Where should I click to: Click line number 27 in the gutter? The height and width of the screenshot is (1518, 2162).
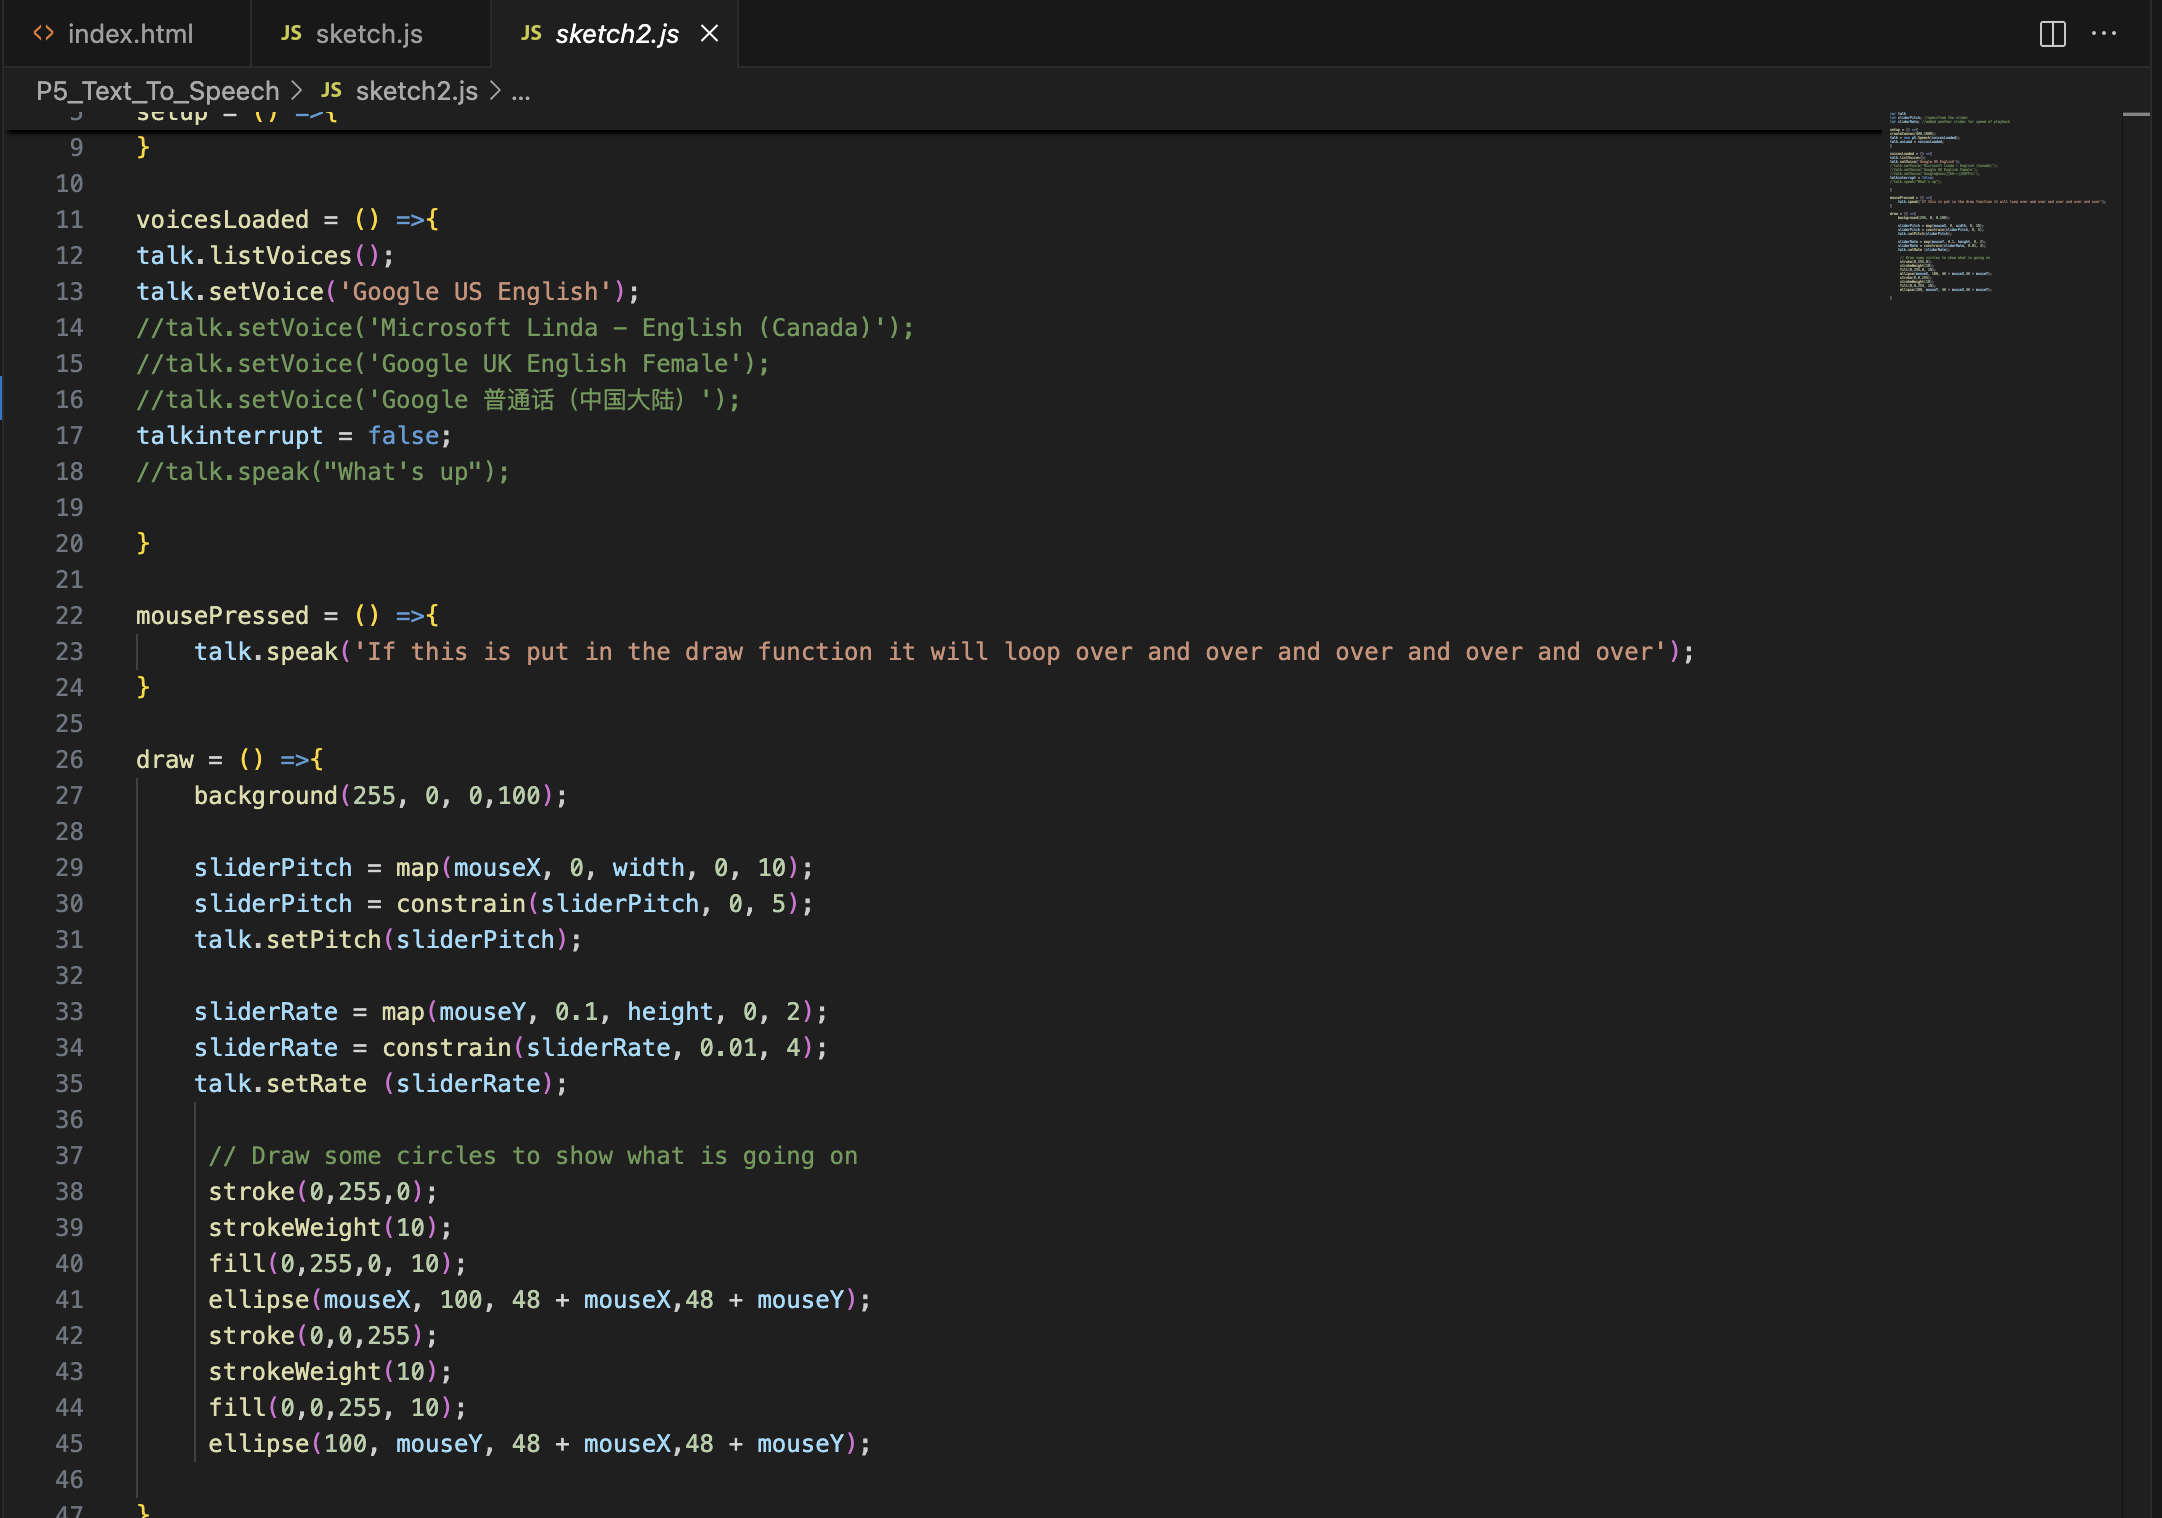[x=69, y=795]
